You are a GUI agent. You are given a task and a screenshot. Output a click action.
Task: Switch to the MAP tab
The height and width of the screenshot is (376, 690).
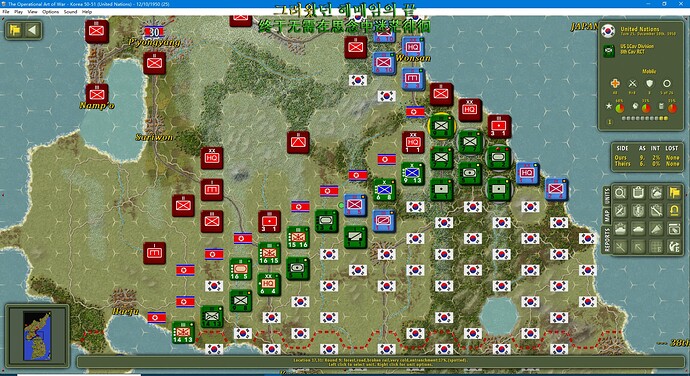tap(607, 216)
